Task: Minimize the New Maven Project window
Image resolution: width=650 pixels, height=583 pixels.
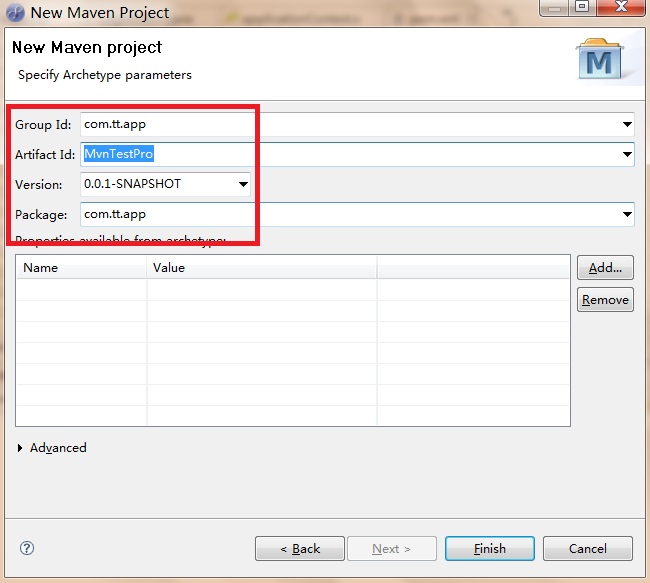Action: [x=554, y=6]
